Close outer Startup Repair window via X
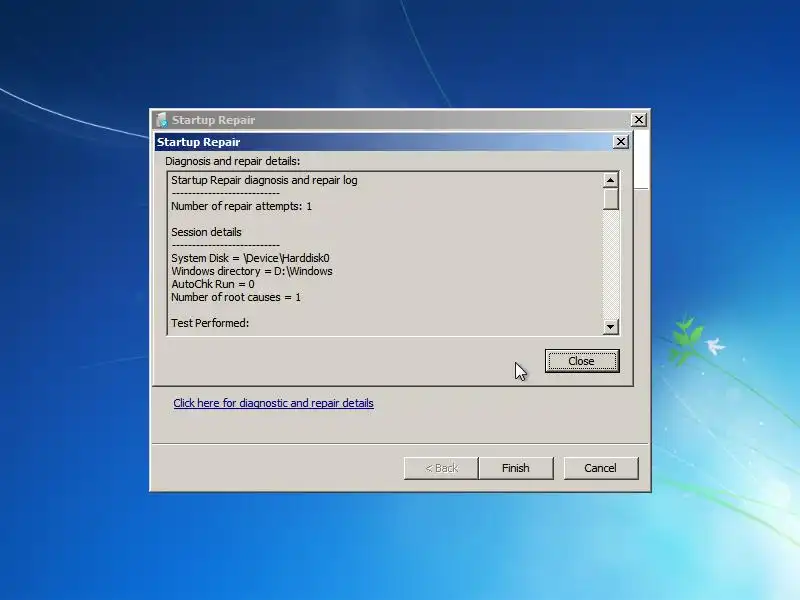The height and width of the screenshot is (600, 800). (639, 120)
